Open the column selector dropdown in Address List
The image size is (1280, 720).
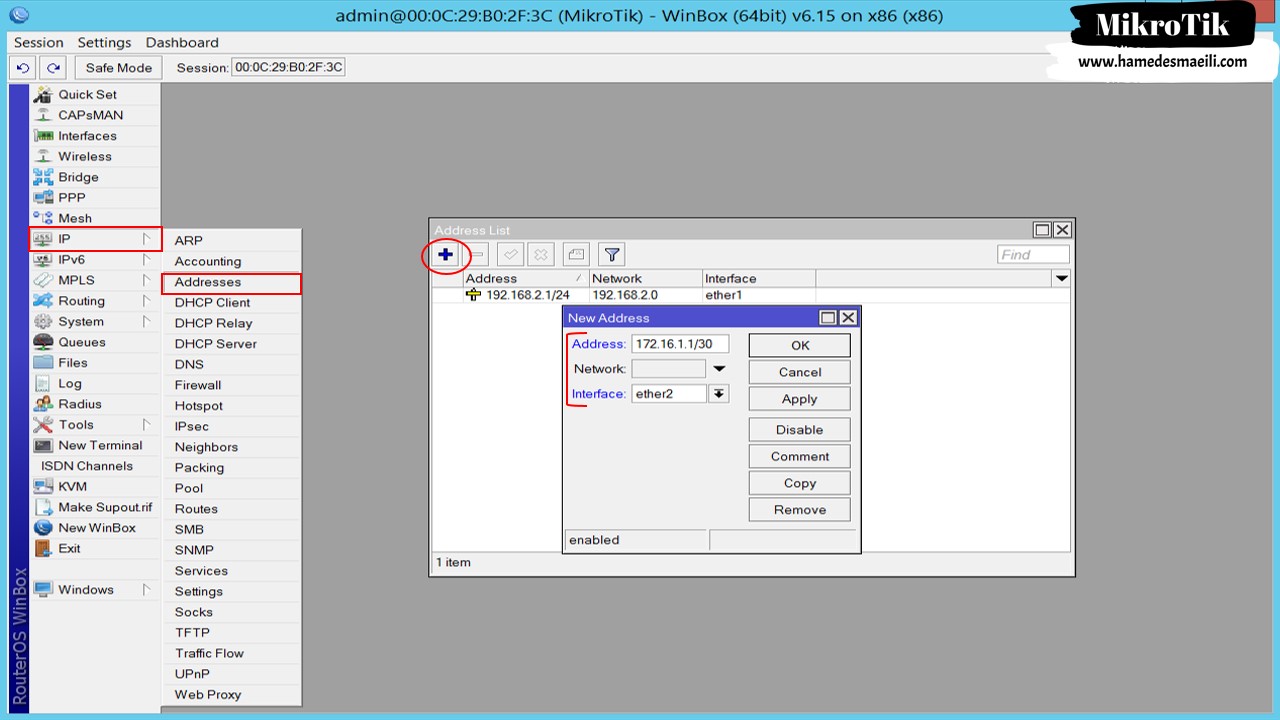[1062, 278]
